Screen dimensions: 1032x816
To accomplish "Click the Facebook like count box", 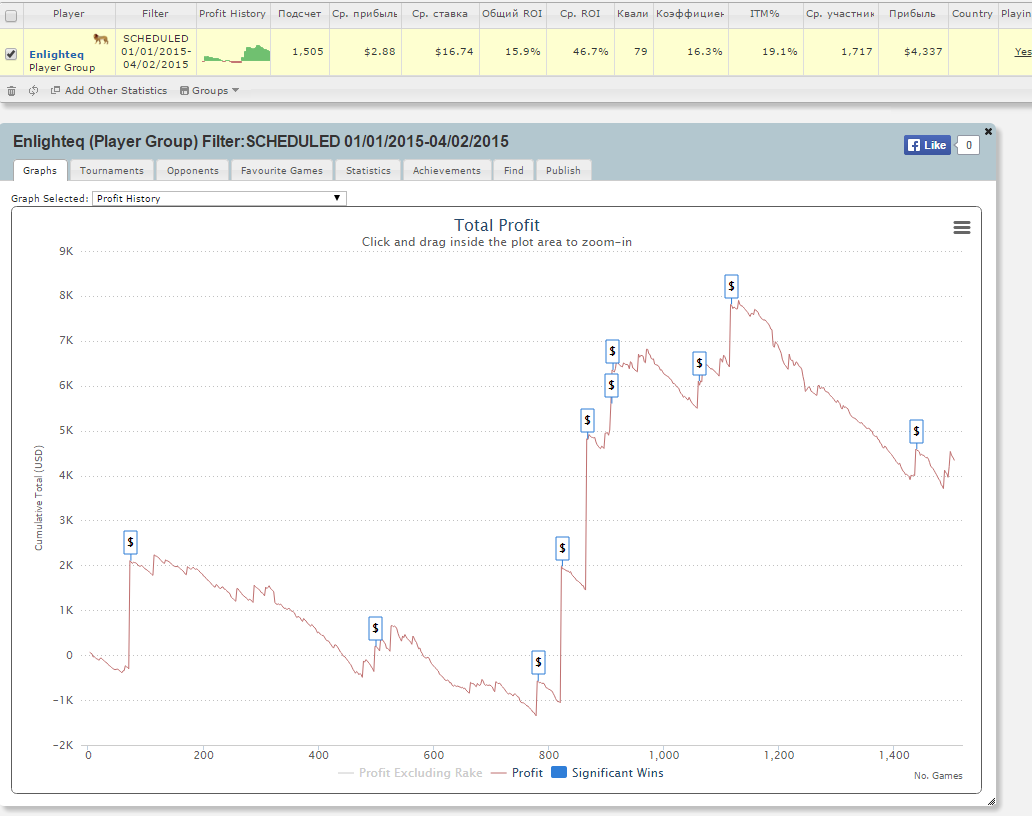I will point(968,145).
